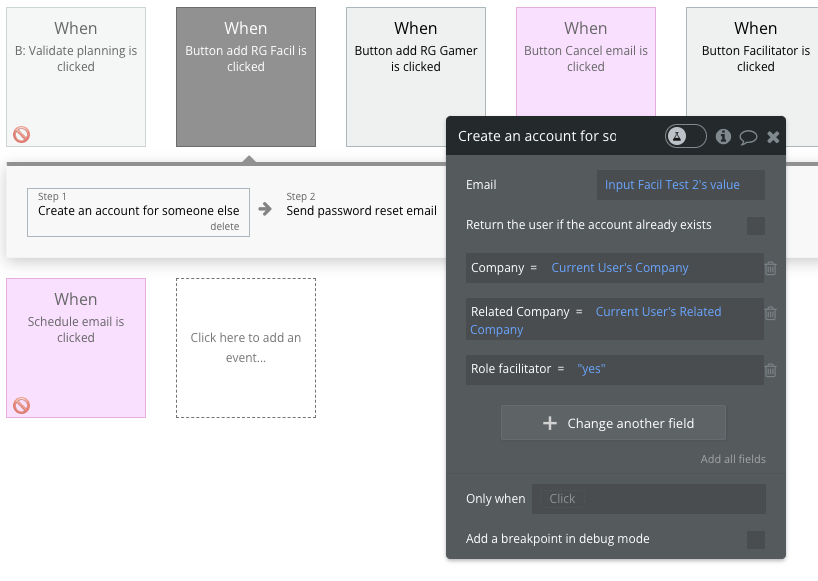This screenshot has width=818, height=581.
Task: Click the disabled icon on Schedule email event
Action: click(21, 405)
